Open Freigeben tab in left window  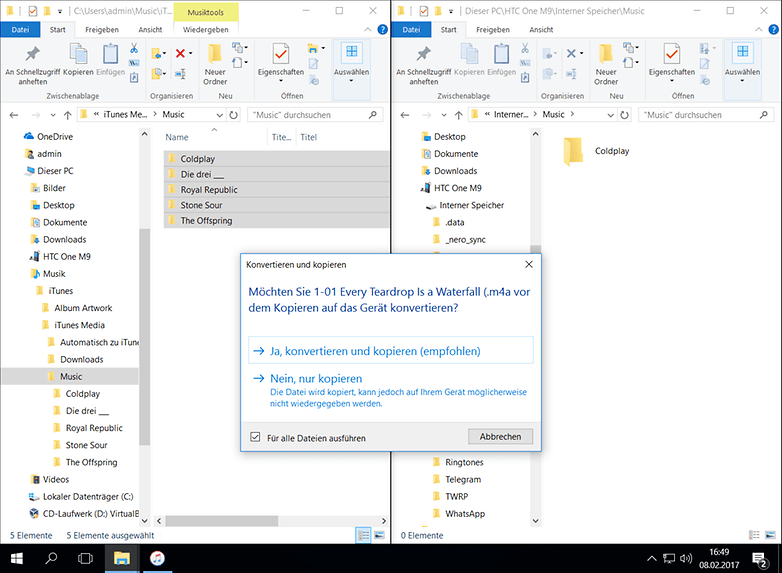pos(102,29)
